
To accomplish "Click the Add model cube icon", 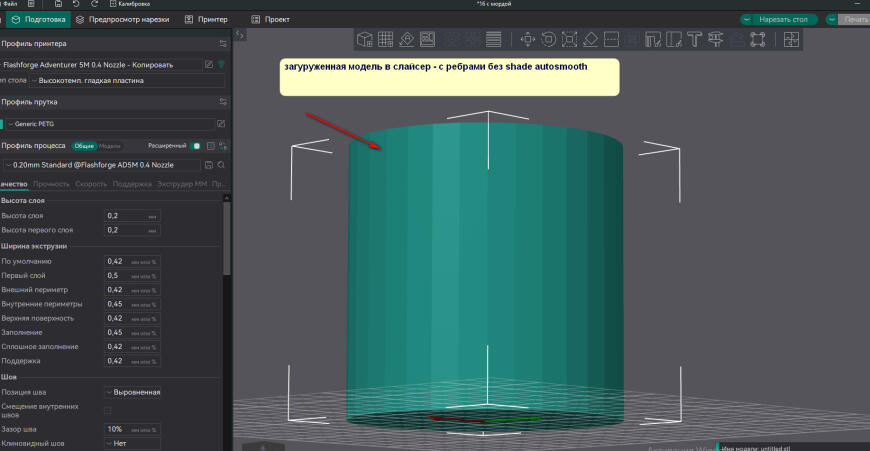I will coord(366,40).
